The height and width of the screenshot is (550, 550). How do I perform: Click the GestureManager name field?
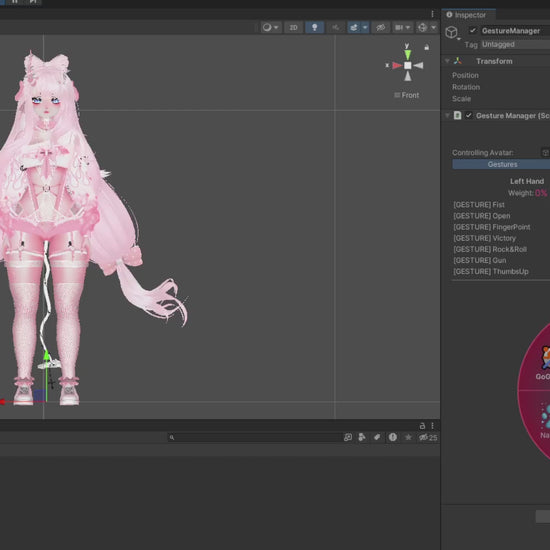coord(515,31)
